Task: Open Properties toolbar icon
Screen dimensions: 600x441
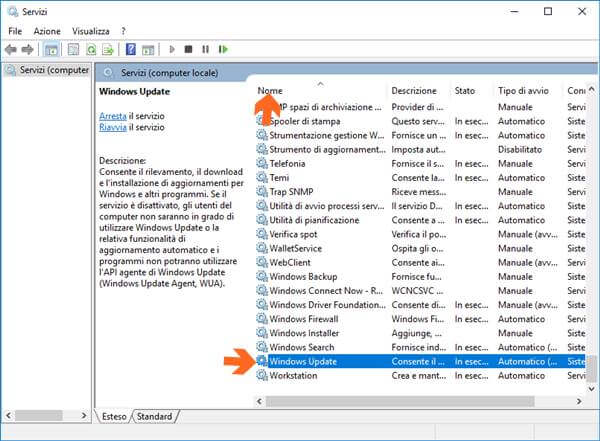Action: [x=73, y=49]
